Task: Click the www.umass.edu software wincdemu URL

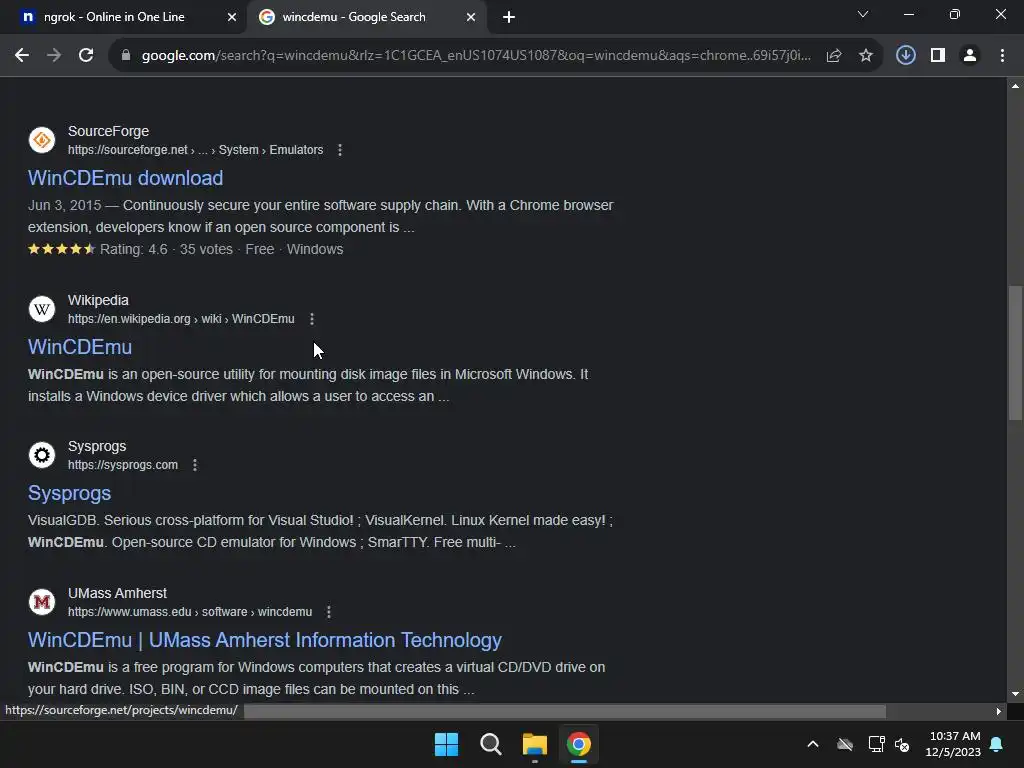Action: (x=190, y=612)
